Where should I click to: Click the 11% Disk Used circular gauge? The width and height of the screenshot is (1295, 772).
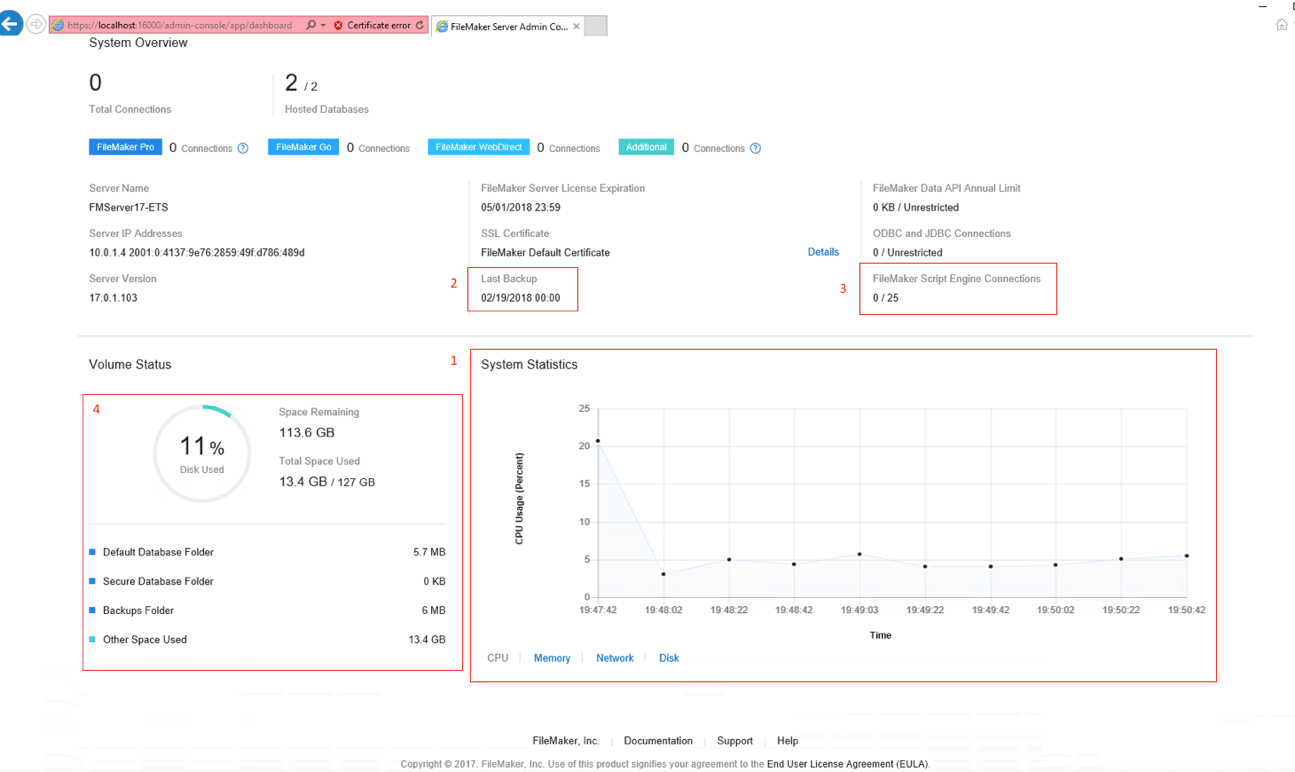tap(202, 453)
